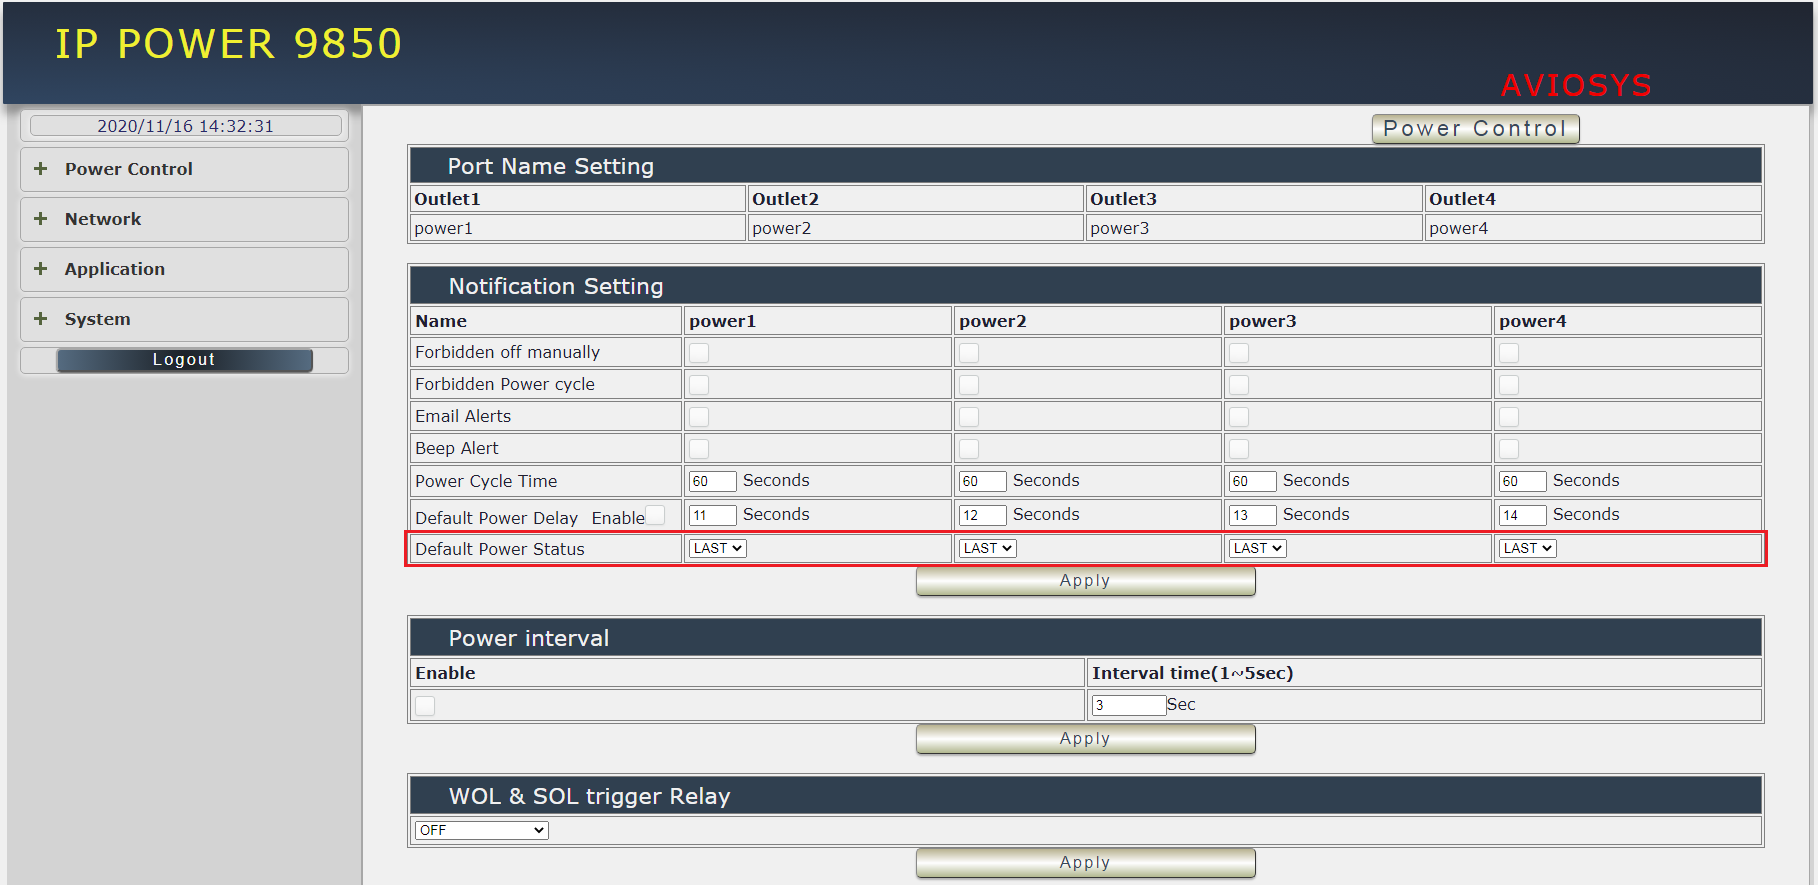Toggle Forbidden Power cycle for power3
This screenshot has height=885, width=1818.
pos(1239,384)
